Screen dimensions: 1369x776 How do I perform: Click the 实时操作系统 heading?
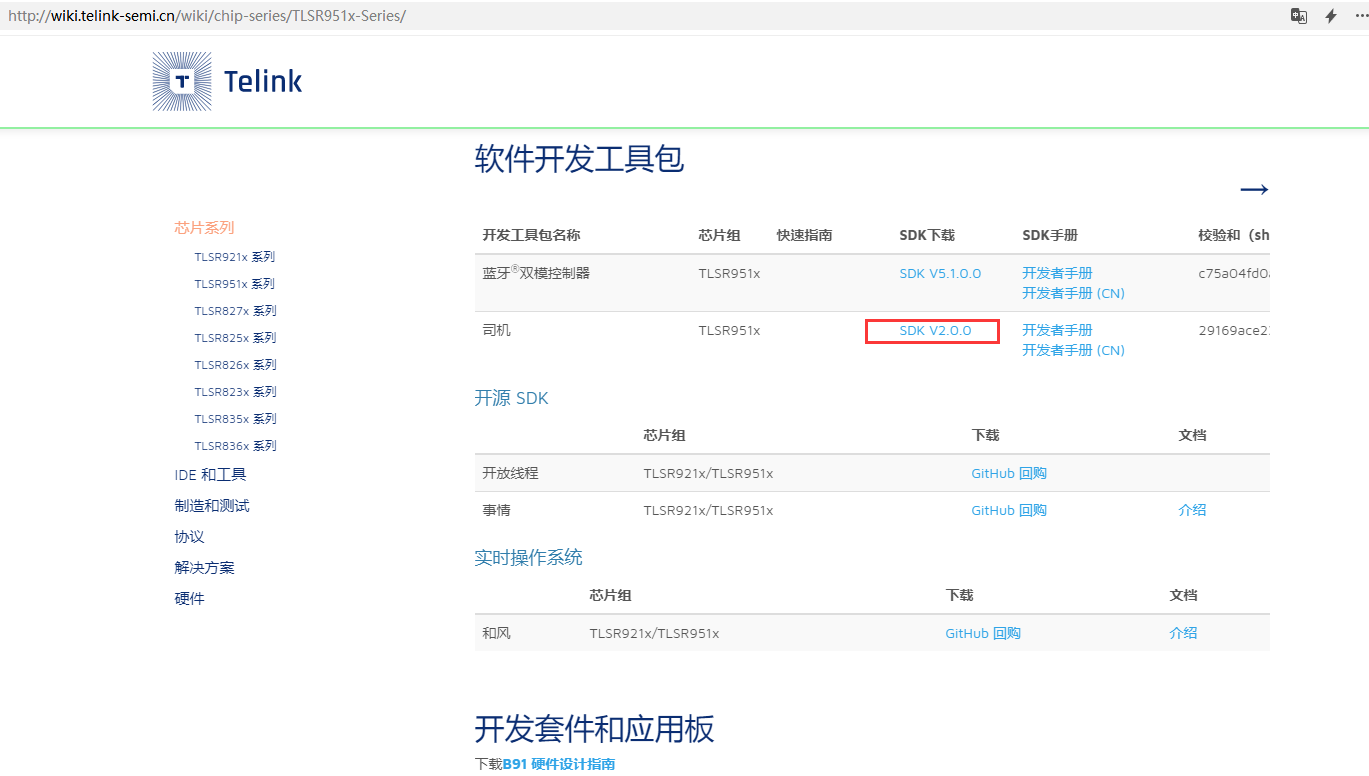tap(528, 558)
